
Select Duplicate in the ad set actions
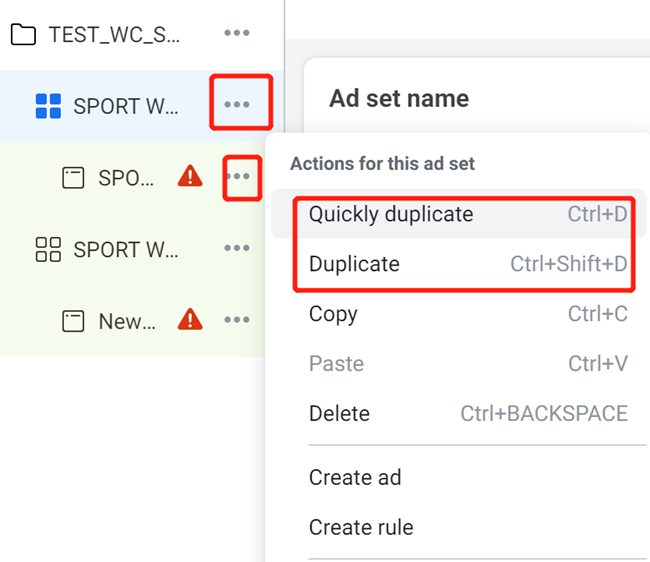[354, 264]
